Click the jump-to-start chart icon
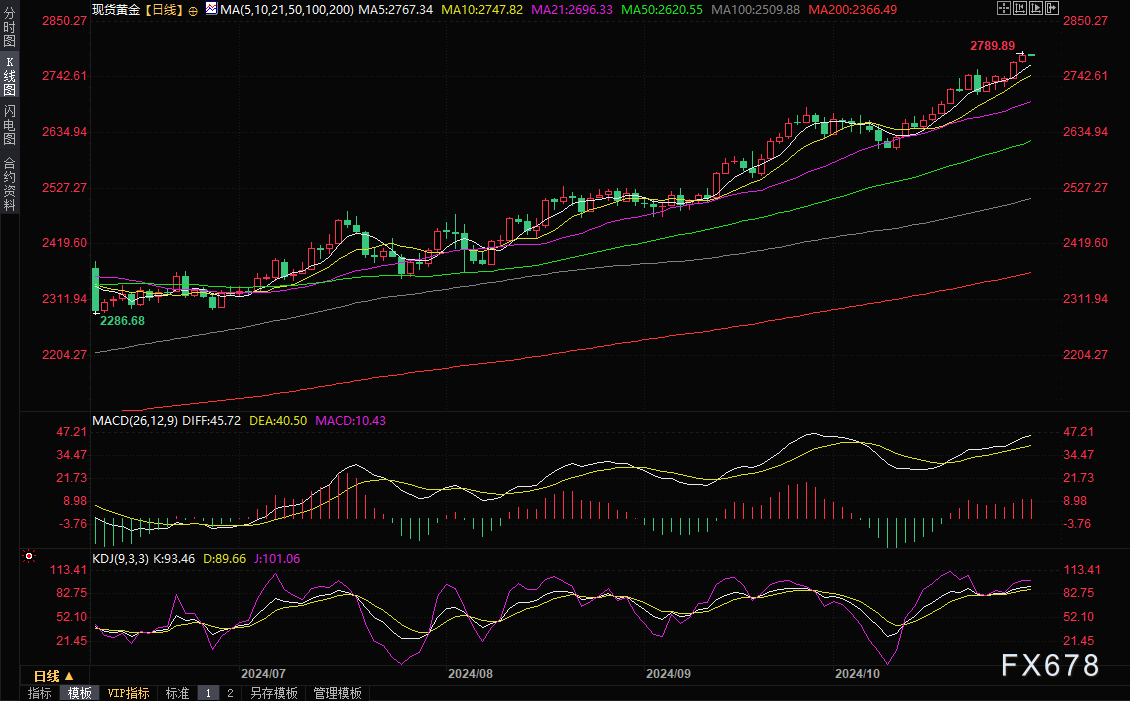Viewport: 1130px width, 701px height. (1020, 8)
